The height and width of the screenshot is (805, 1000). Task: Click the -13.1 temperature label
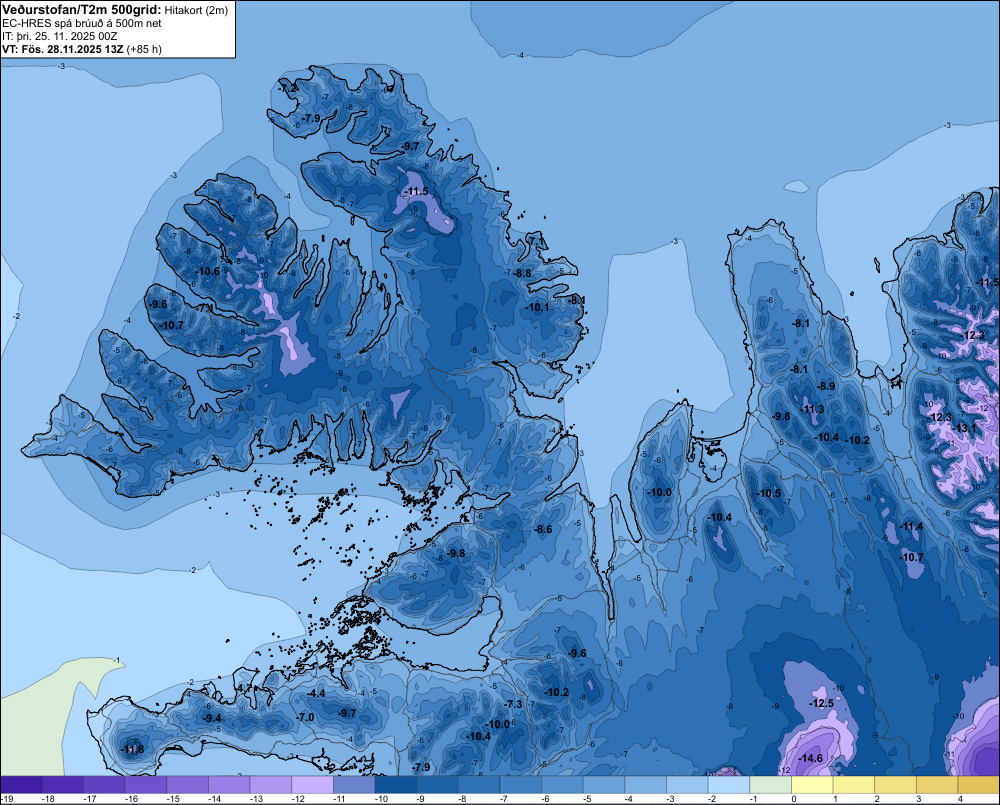[964, 429]
